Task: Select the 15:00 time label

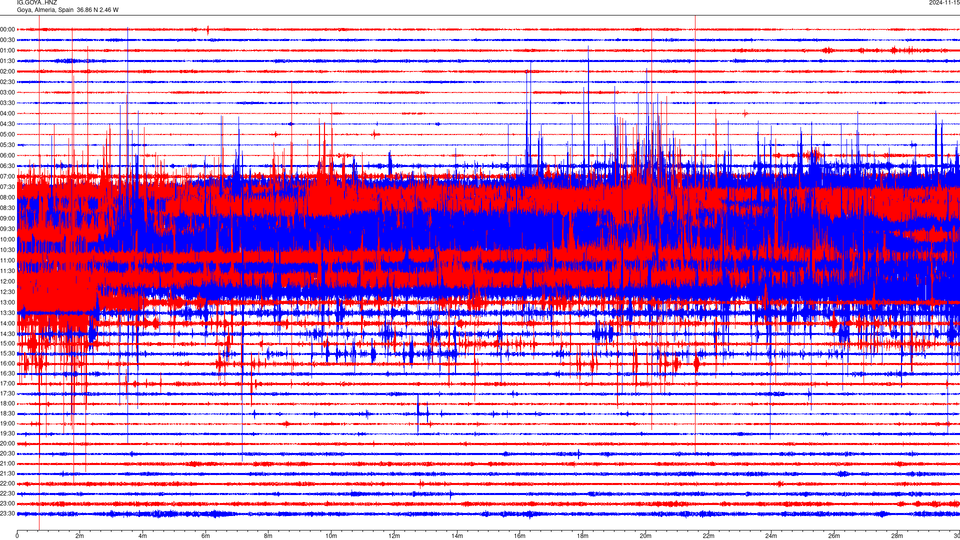Action: (x=7, y=343)
